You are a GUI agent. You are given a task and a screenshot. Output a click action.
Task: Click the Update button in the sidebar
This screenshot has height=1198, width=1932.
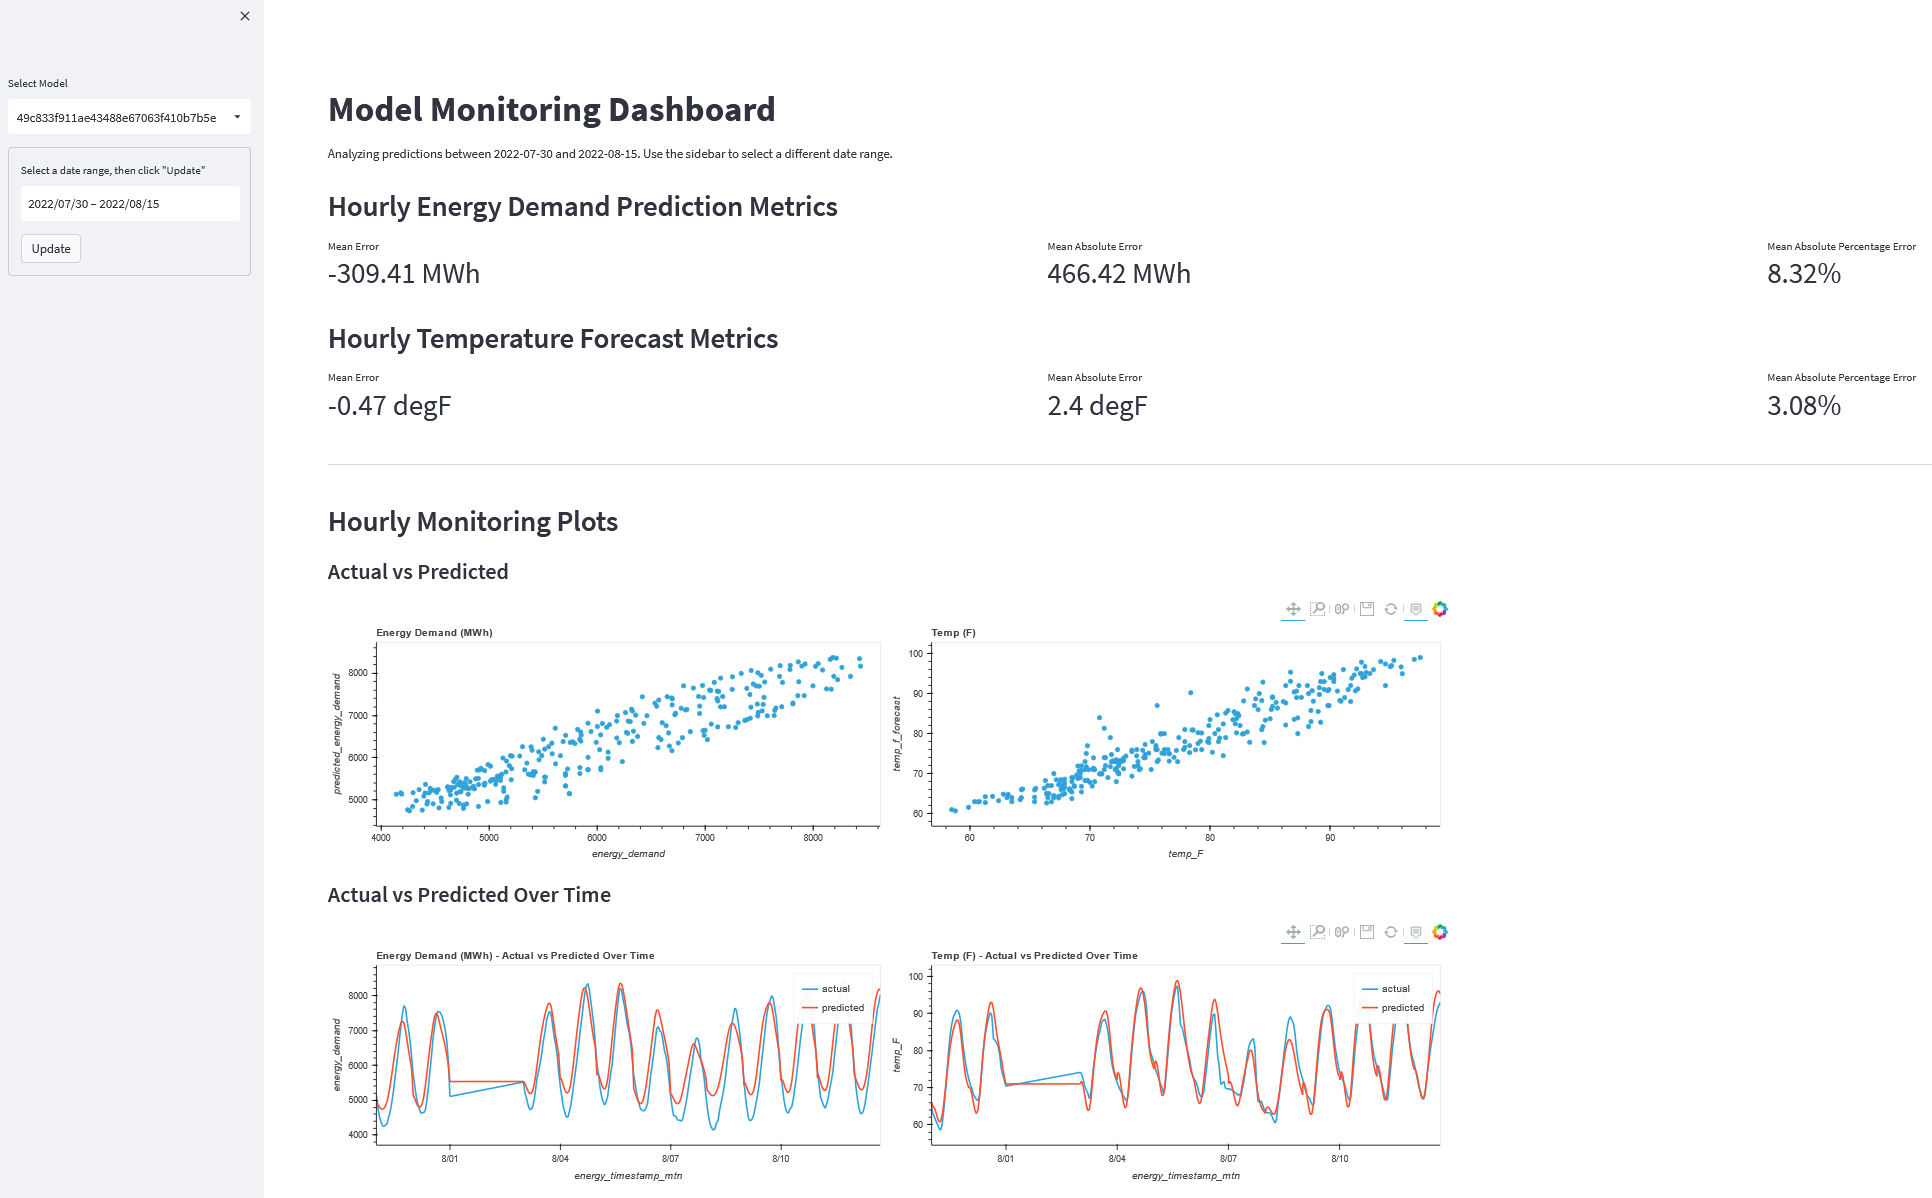tap(50, 248)
